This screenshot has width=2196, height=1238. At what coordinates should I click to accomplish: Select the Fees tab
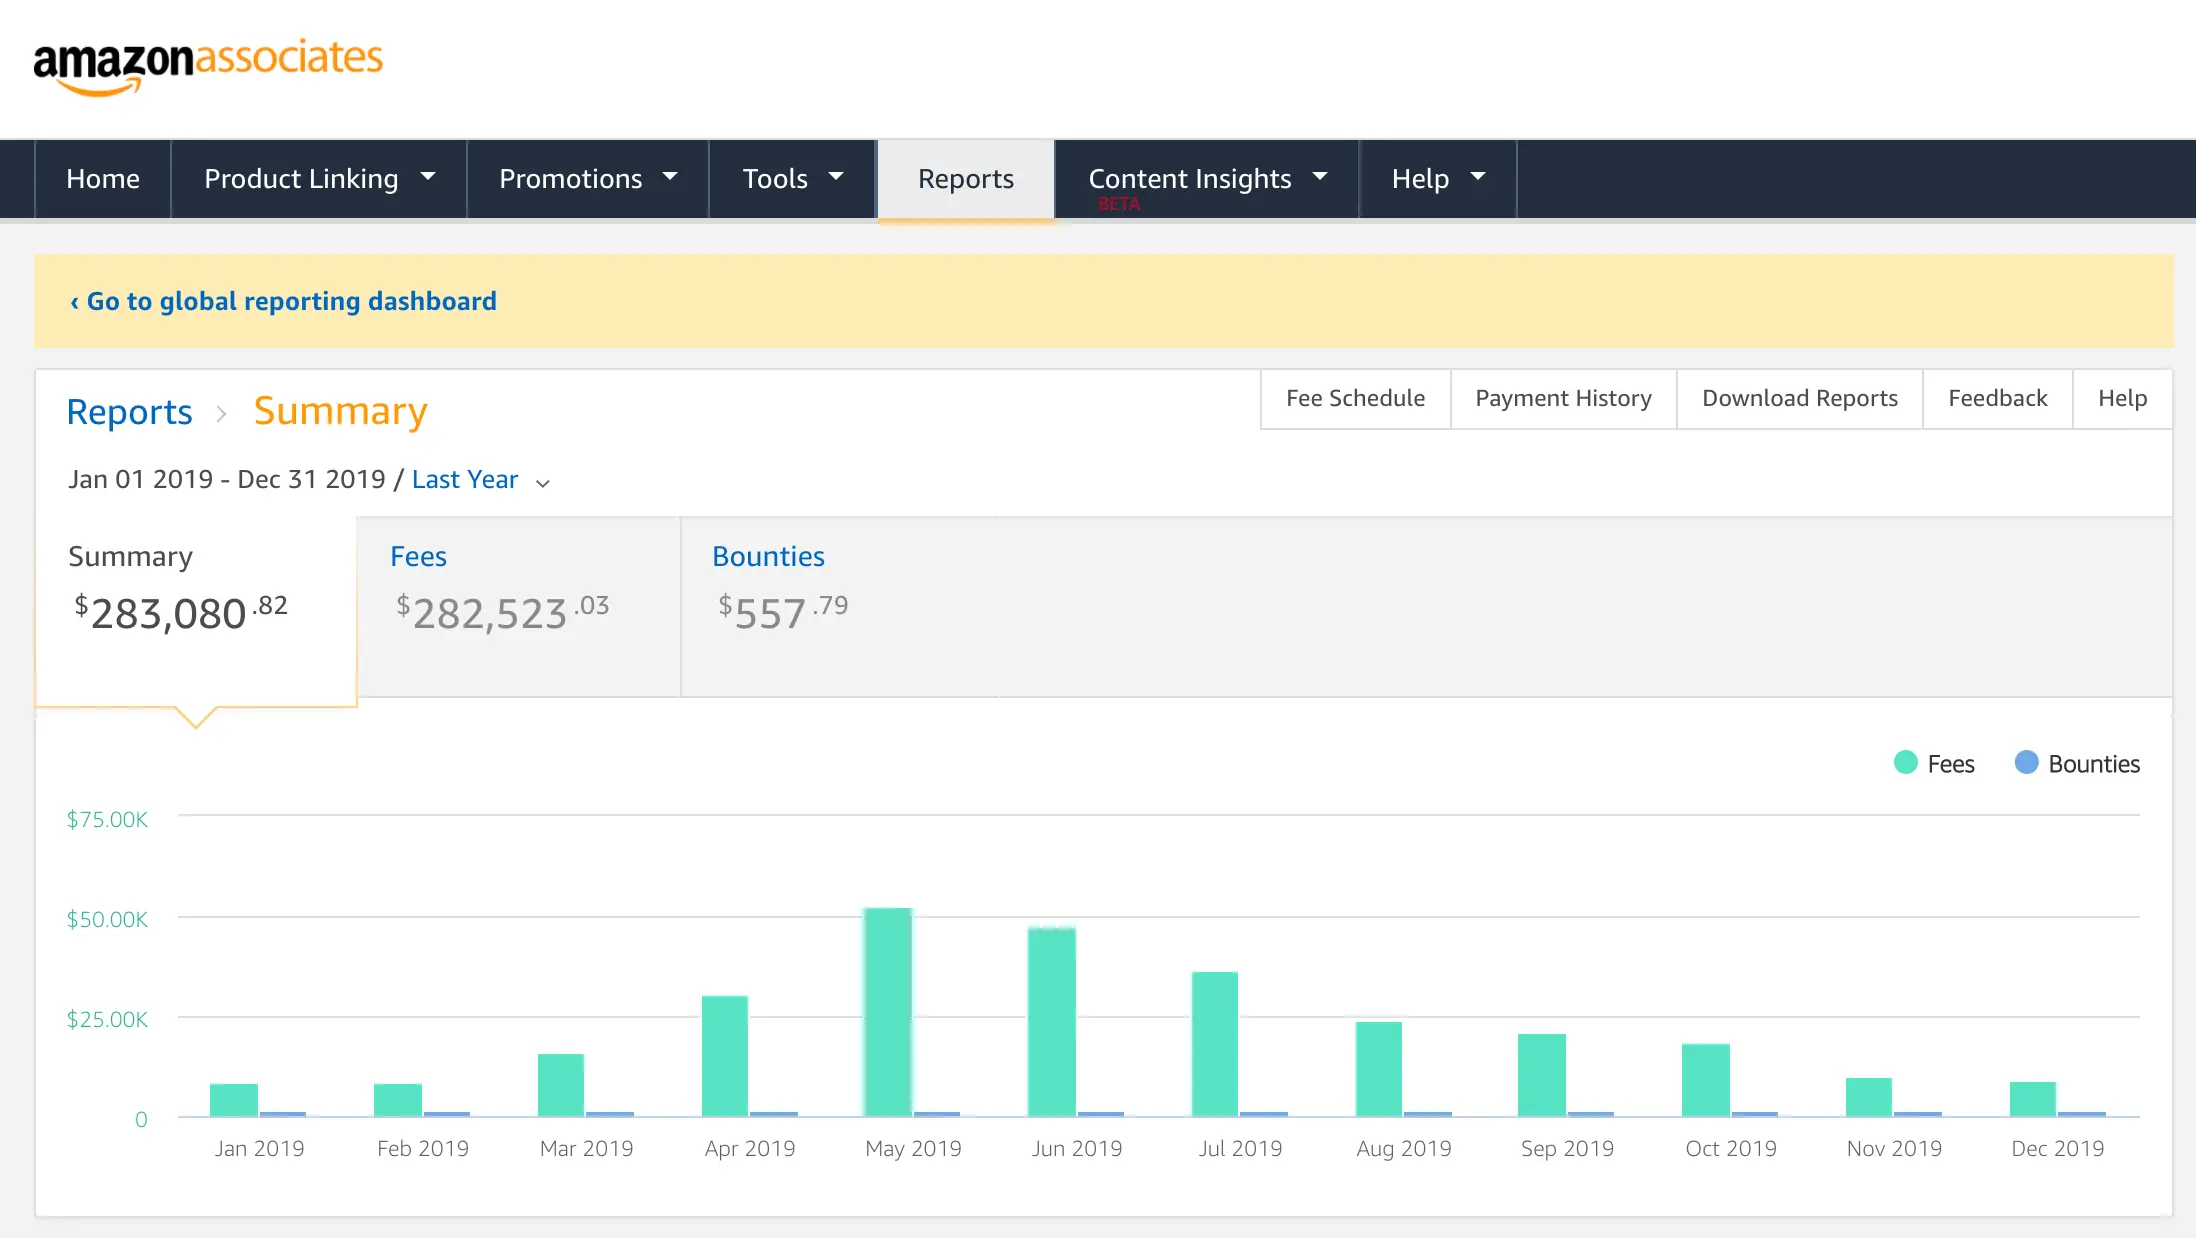(x=519, y=606)
